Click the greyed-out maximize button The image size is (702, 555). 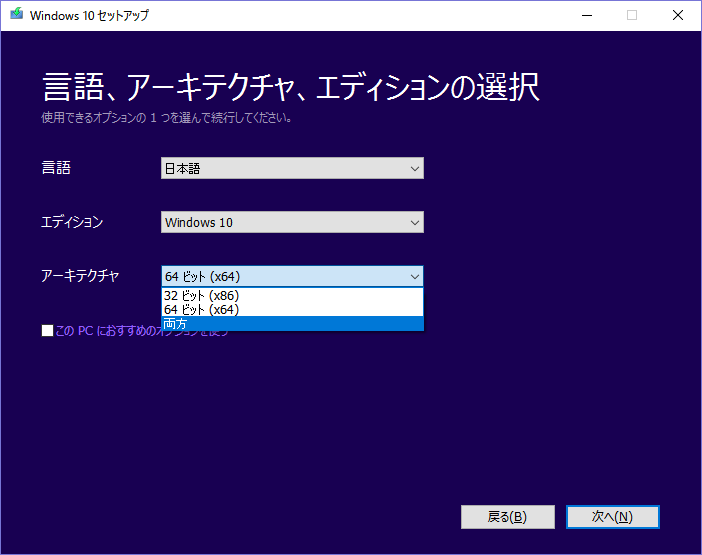tap(632, 16)
